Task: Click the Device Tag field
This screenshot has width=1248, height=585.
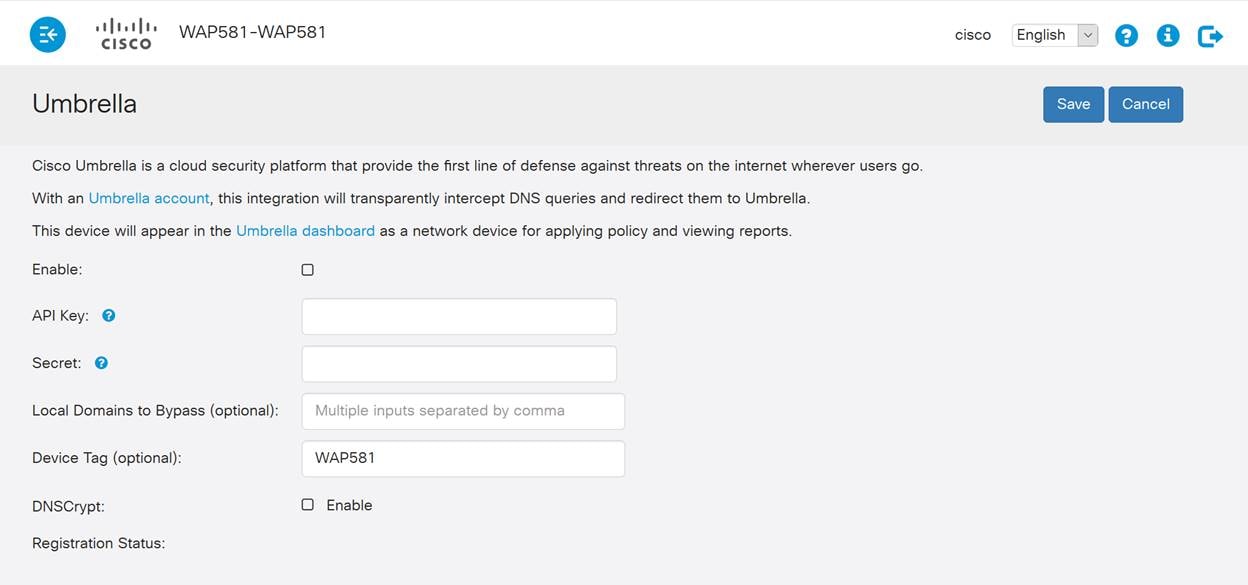Action: point(463,459)
